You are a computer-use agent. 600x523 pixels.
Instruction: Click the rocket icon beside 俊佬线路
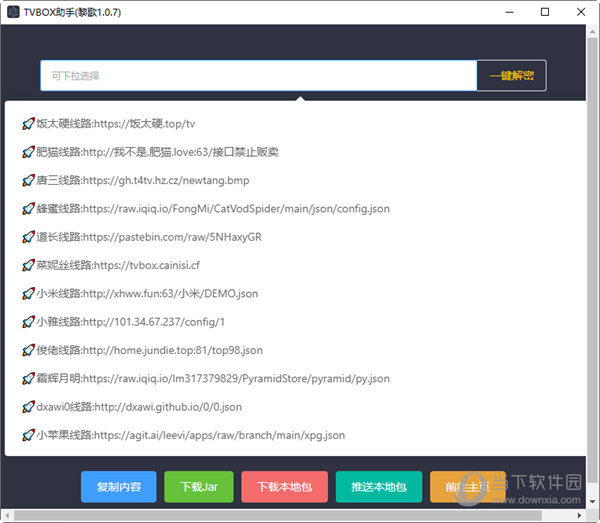[28, 350]
